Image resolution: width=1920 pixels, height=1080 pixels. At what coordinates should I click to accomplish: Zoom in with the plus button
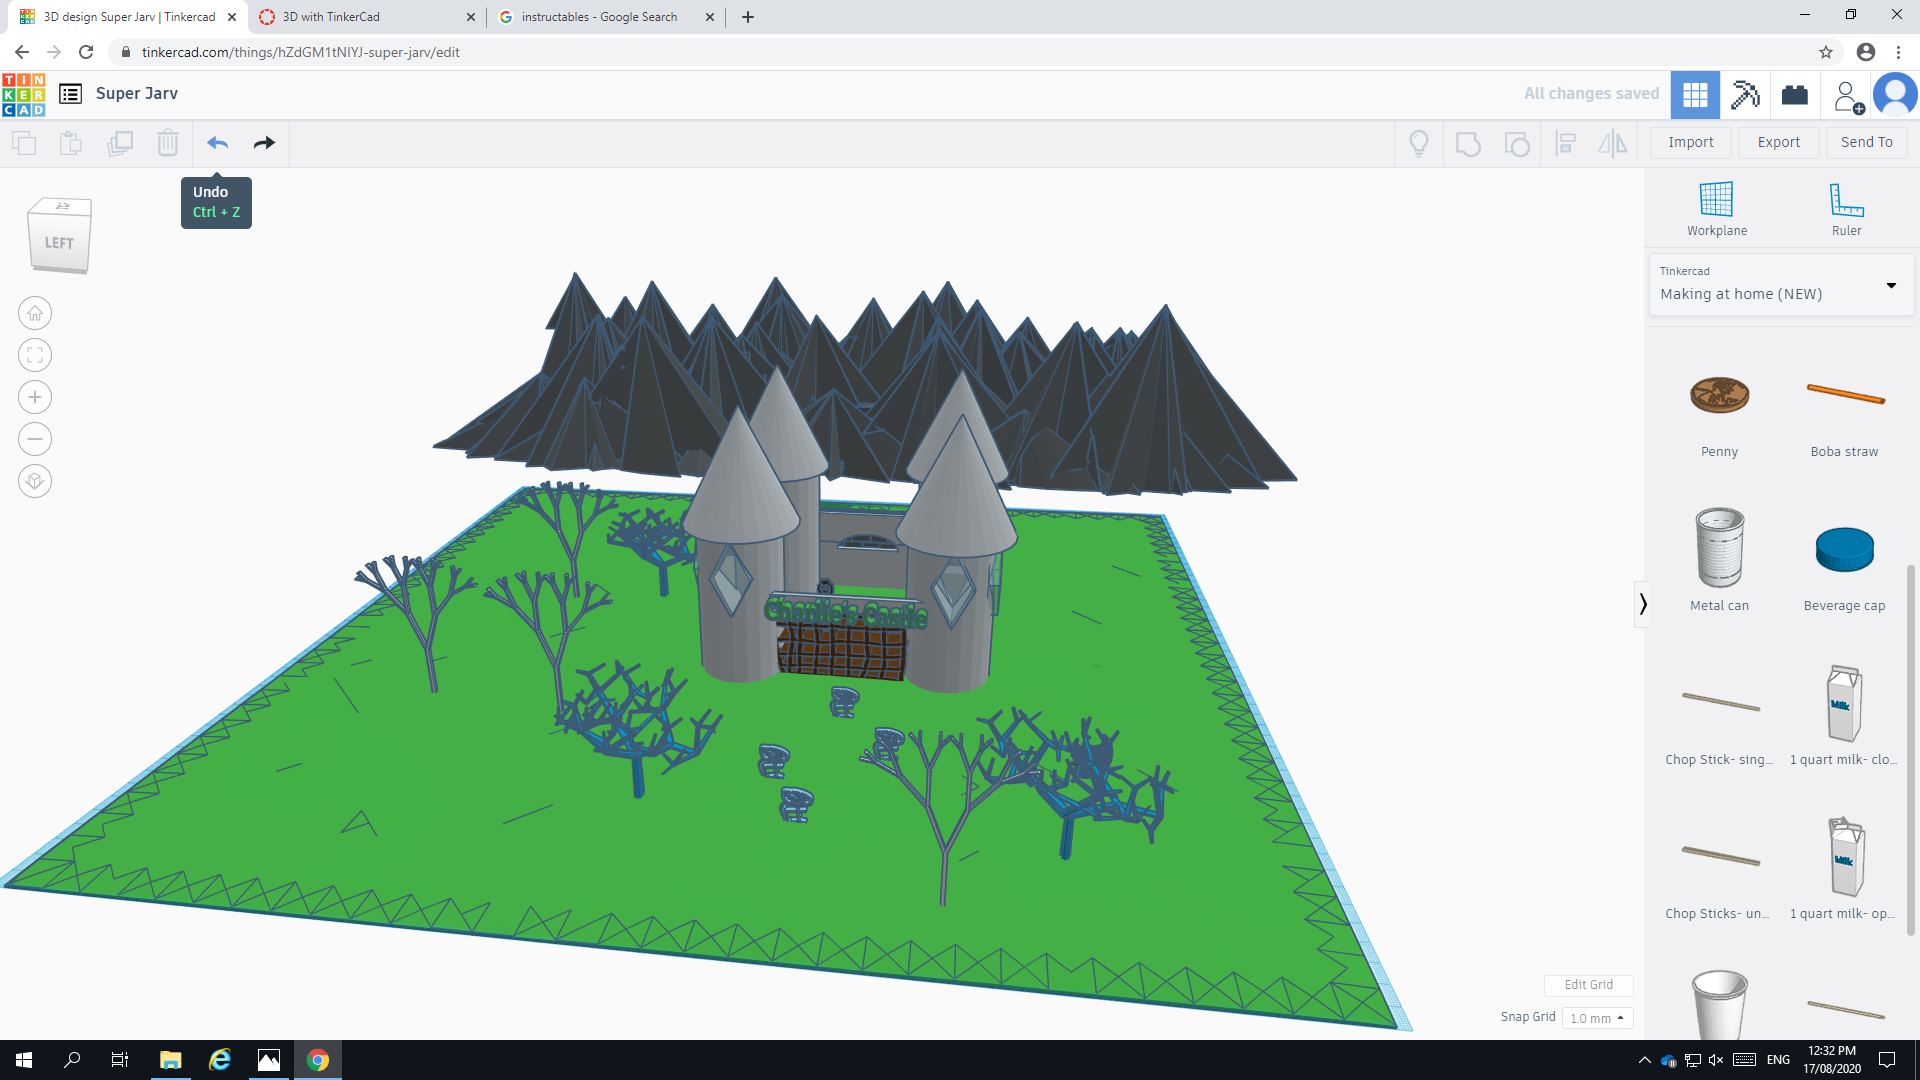point(35,397)
